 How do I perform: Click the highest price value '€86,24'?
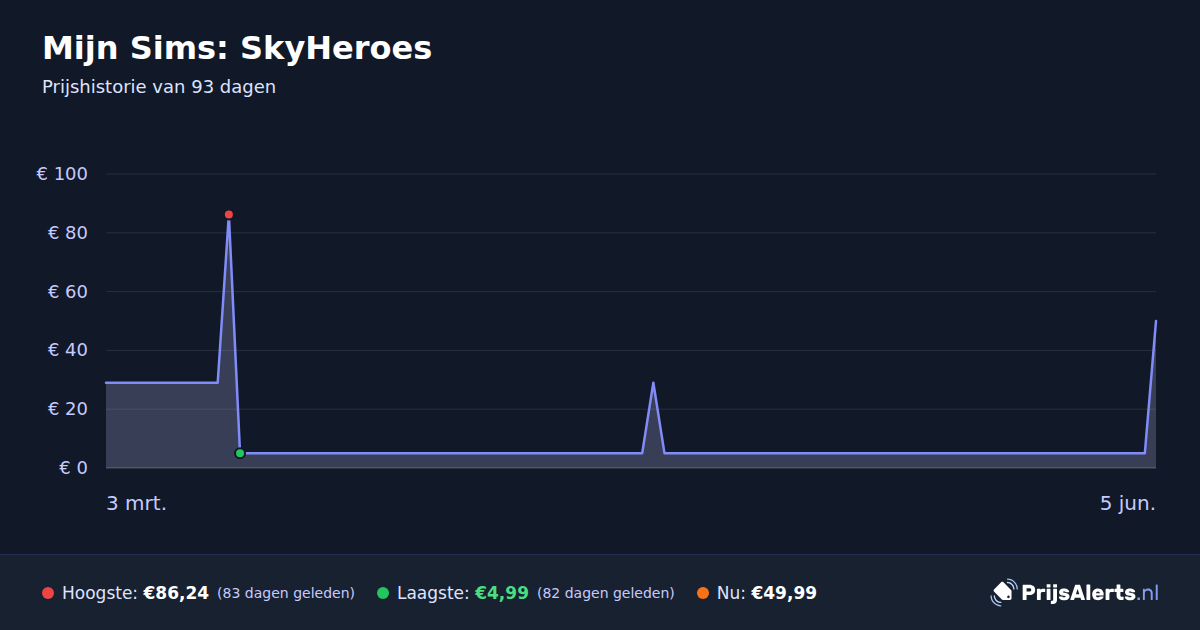(176, 593)
